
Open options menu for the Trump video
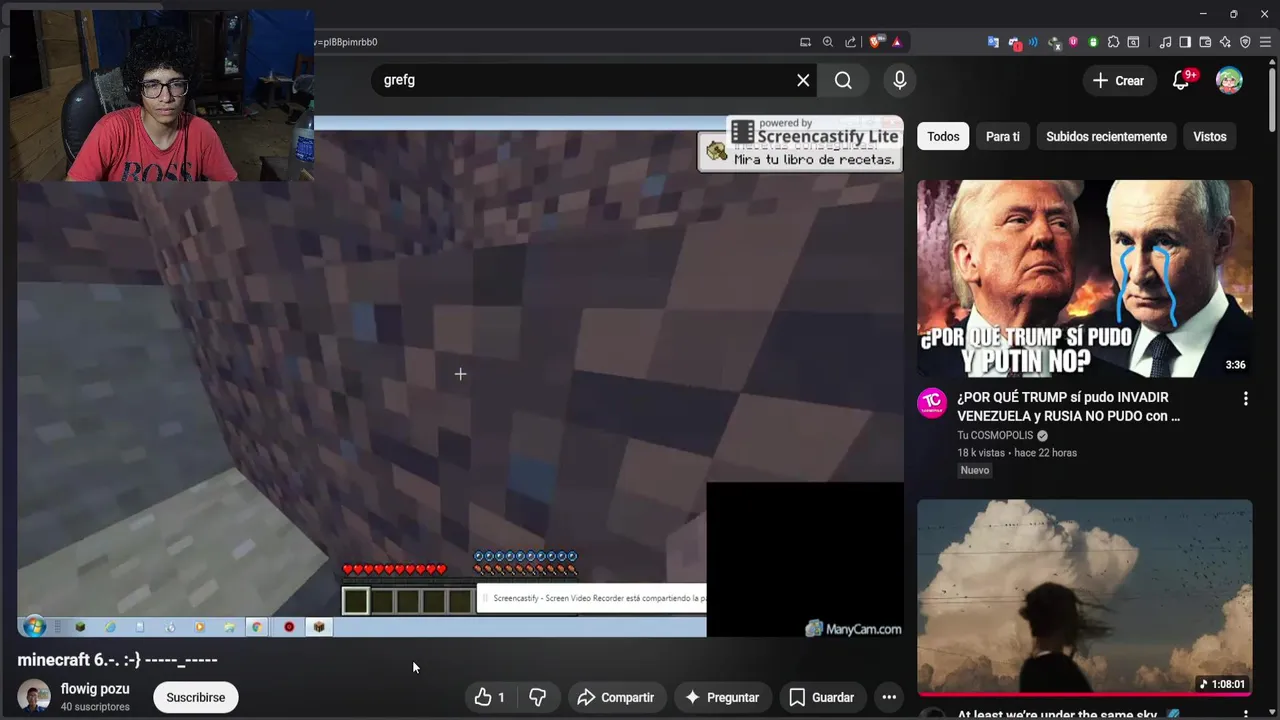[1245, 399]
